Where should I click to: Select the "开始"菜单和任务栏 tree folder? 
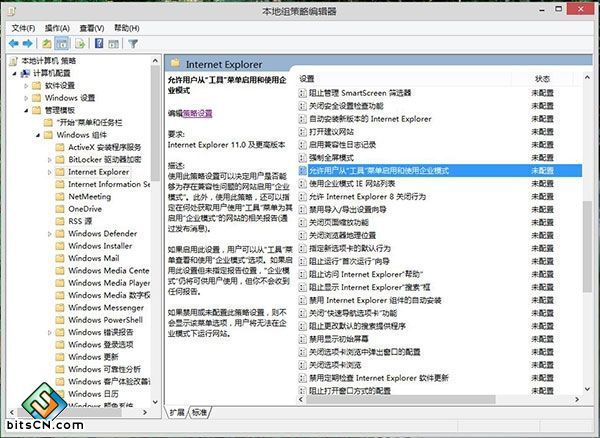[x=89, y=123]
